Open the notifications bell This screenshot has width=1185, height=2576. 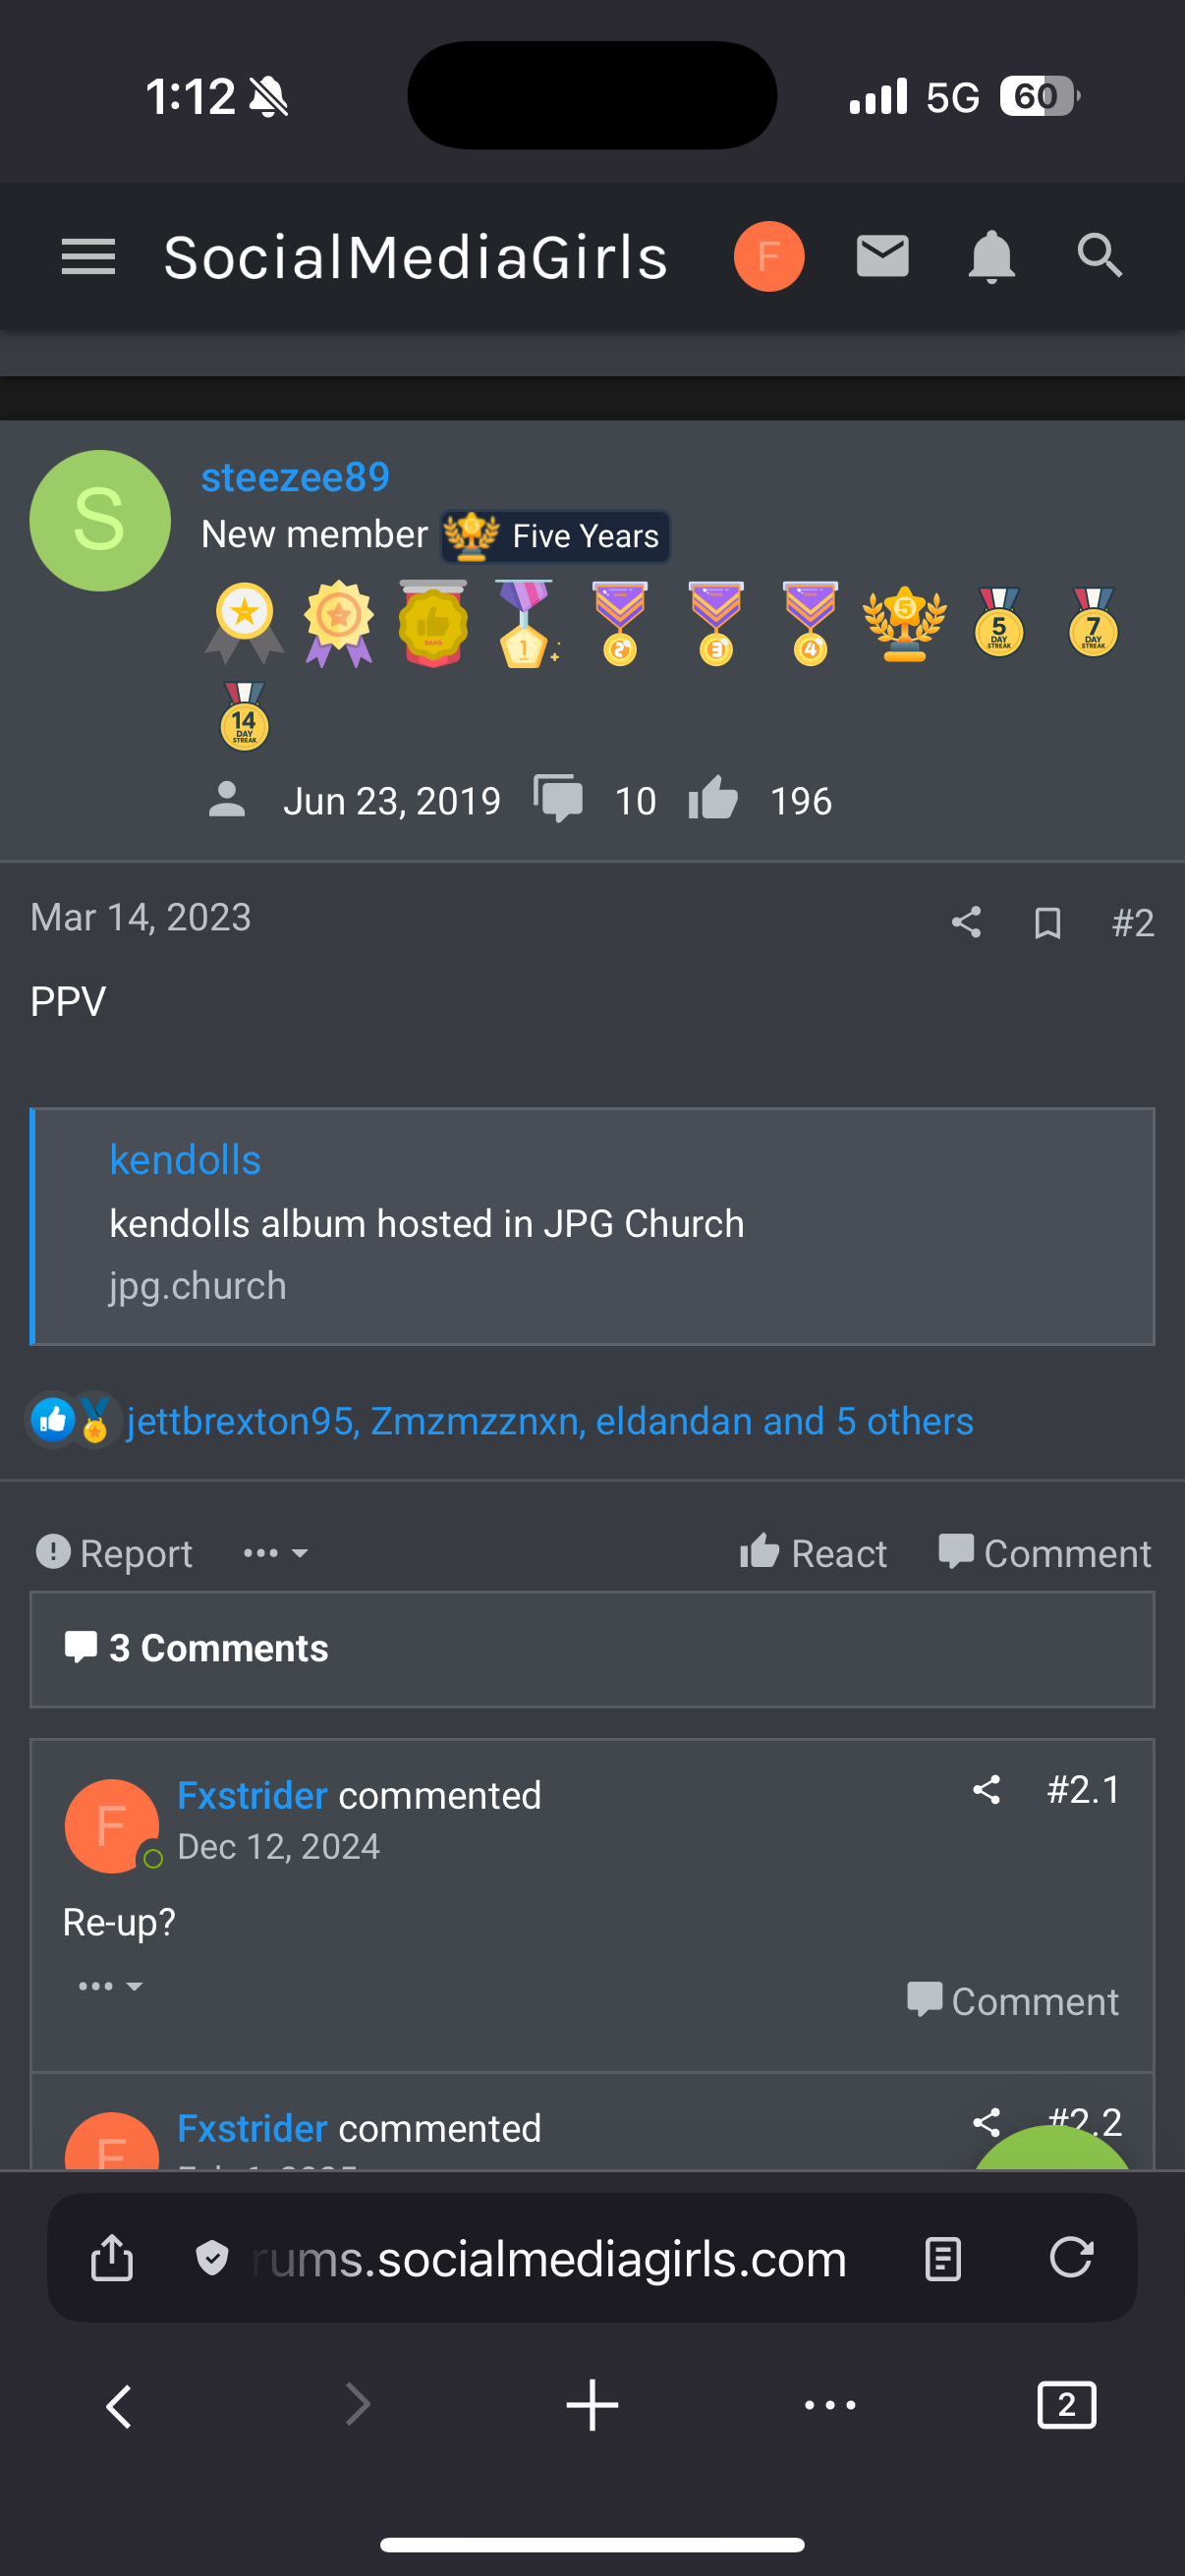pyautogui.click(x=991, y=257)
